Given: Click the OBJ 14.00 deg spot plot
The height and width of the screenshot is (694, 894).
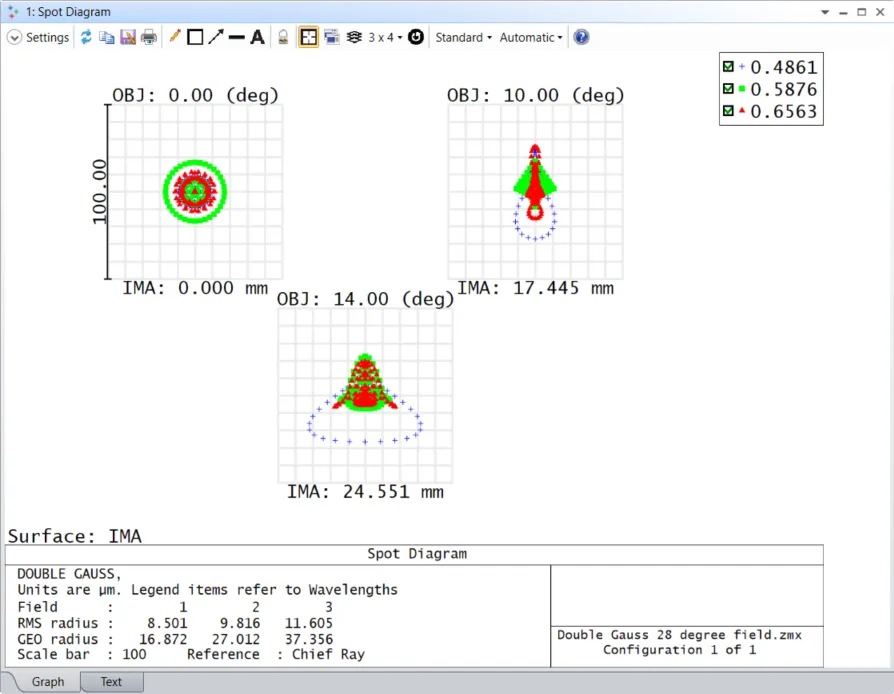Looking at the screenshot, I should click(365, 396).
